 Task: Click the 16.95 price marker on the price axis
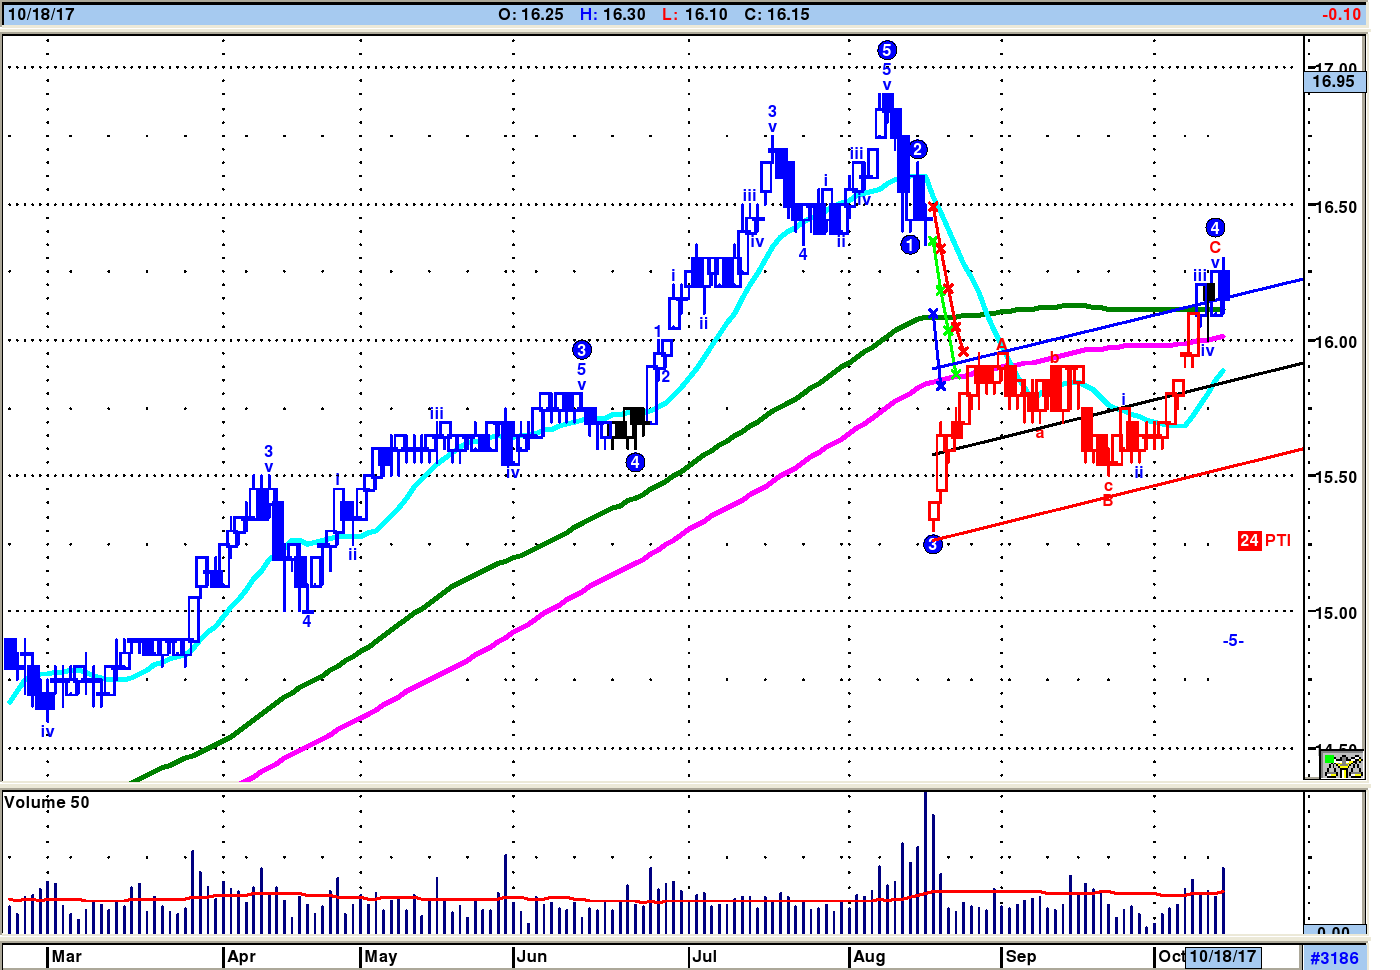[1334, 82]
